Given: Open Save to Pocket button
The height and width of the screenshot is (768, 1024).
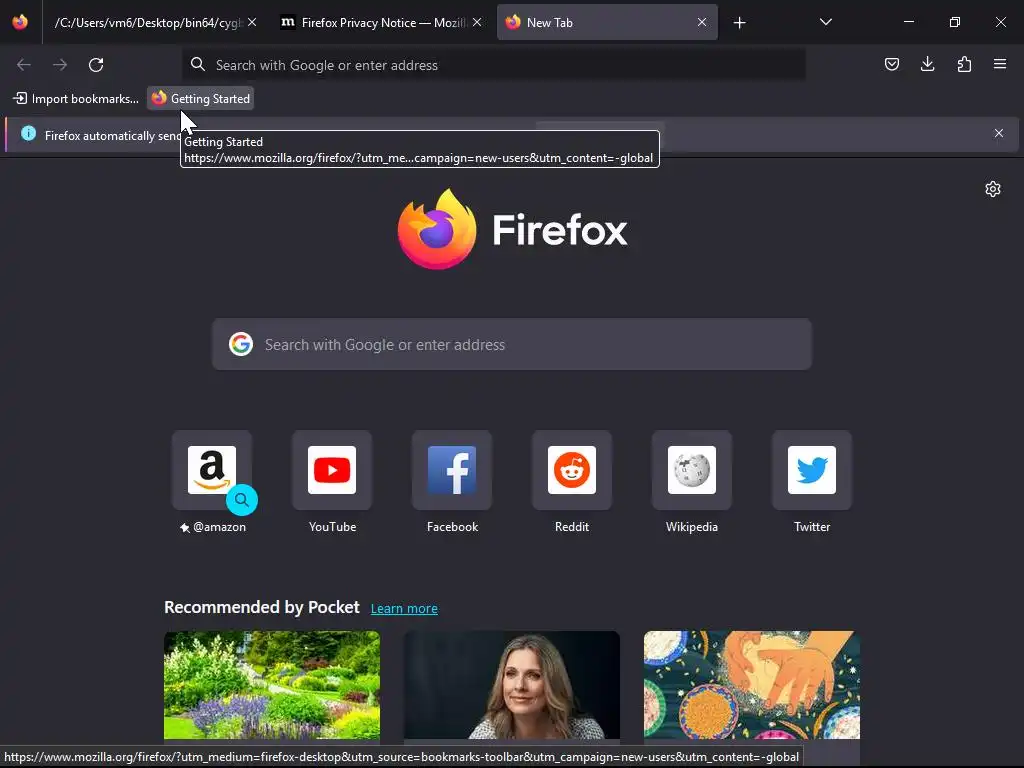Looking at the screenshot, I should (x=891, y=64).
